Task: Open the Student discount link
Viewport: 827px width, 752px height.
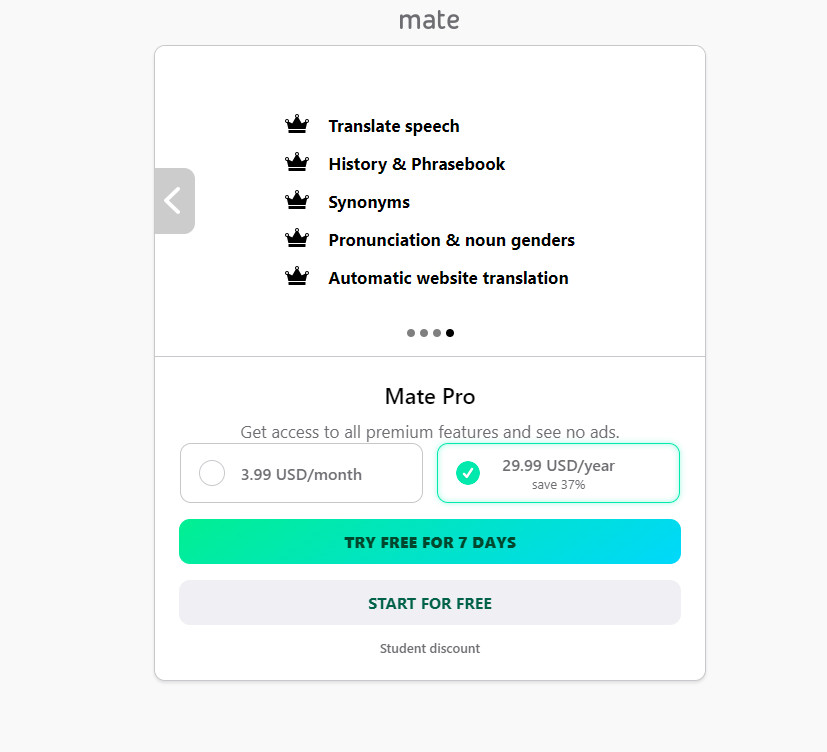Action: pyautogui.click(x=430, y=649)
